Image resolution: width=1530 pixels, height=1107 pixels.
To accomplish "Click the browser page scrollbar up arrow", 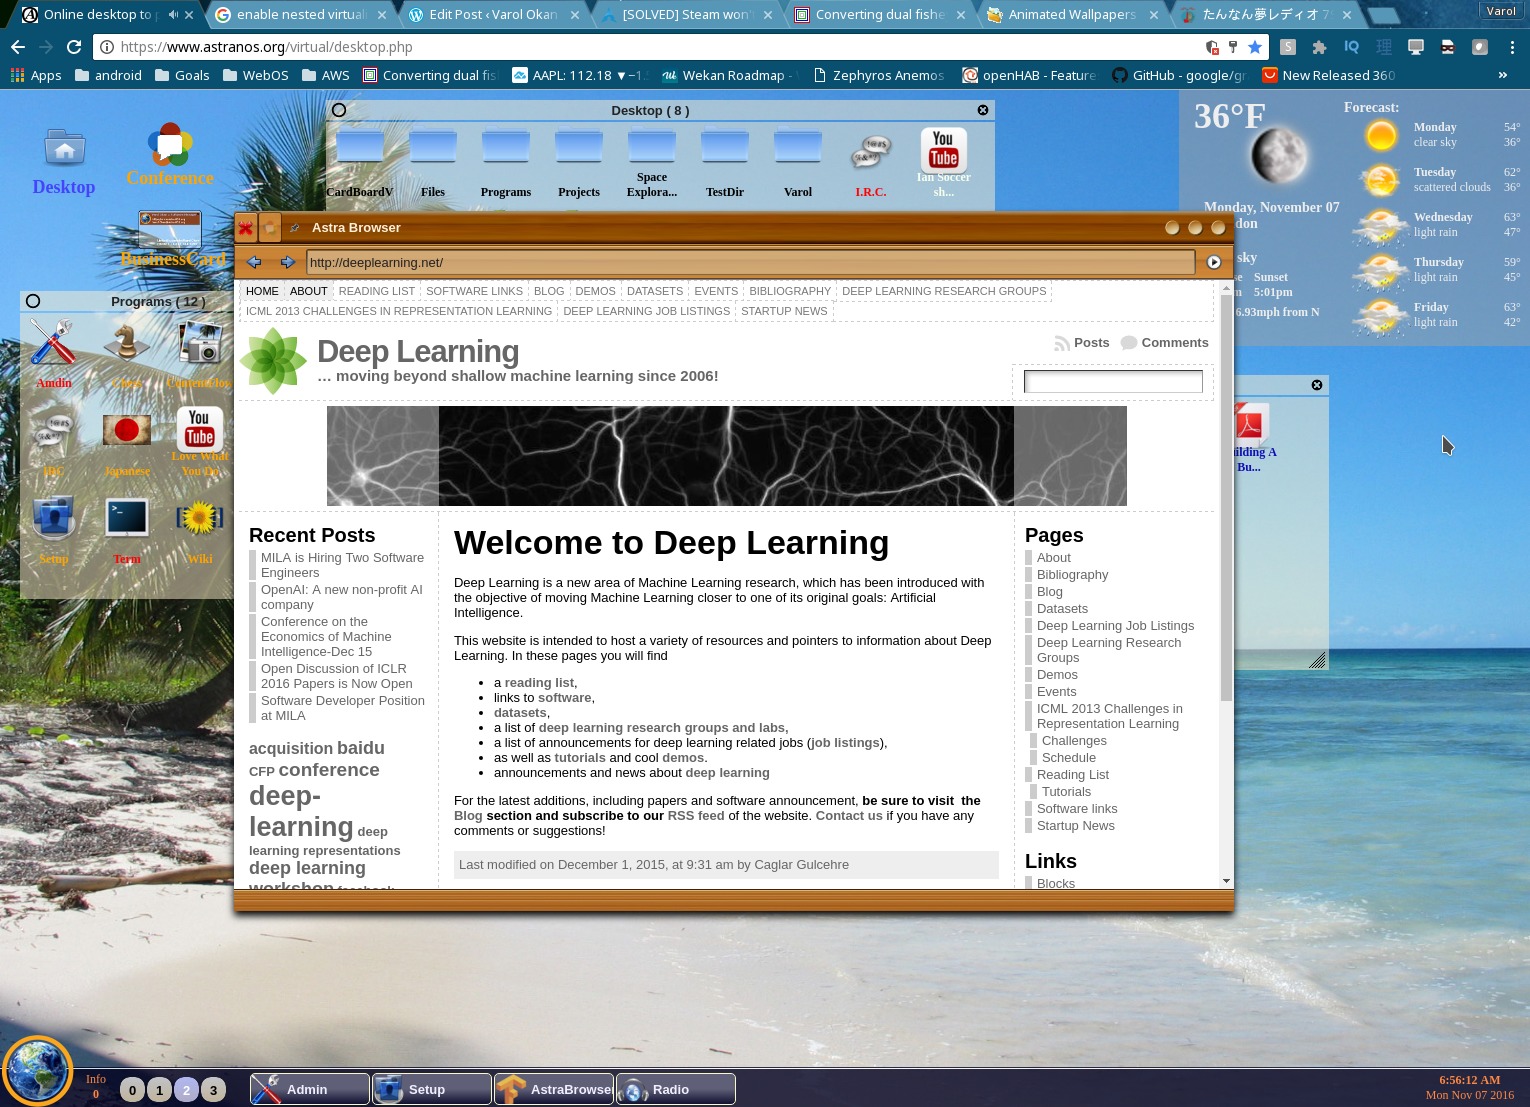I will (1226, 288).
